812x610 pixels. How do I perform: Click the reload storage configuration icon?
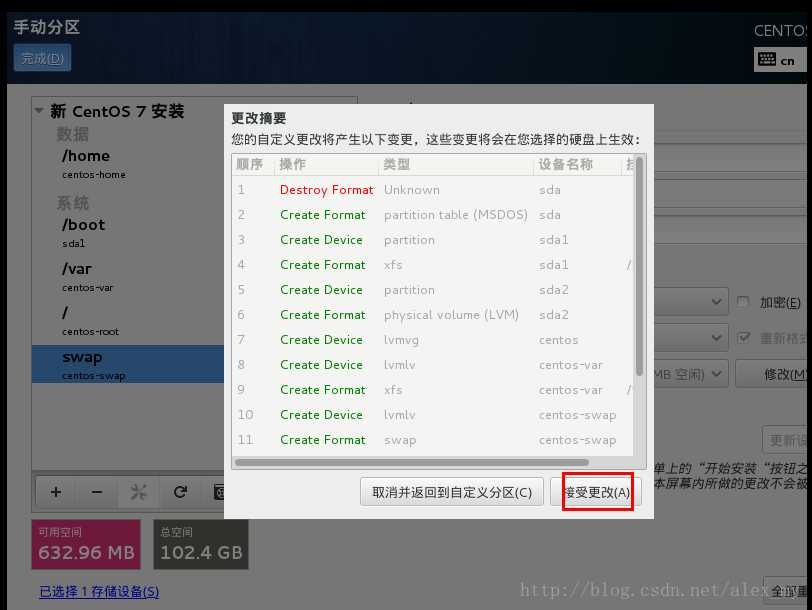click(180, 491)
